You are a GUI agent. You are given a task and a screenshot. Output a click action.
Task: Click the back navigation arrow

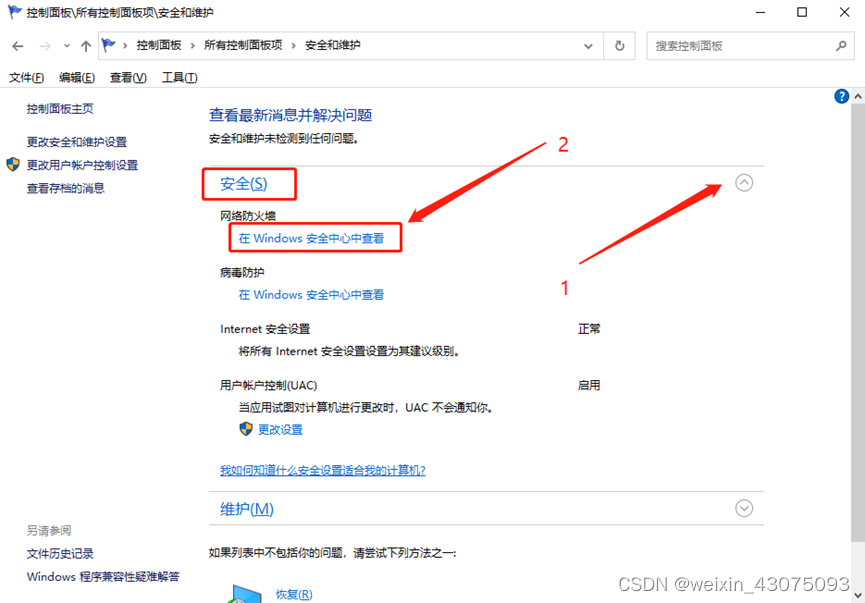coord(18,46)
